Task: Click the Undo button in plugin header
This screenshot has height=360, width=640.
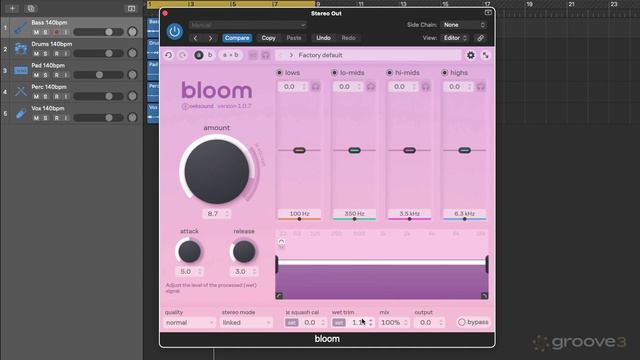Action: click(323, 38)
